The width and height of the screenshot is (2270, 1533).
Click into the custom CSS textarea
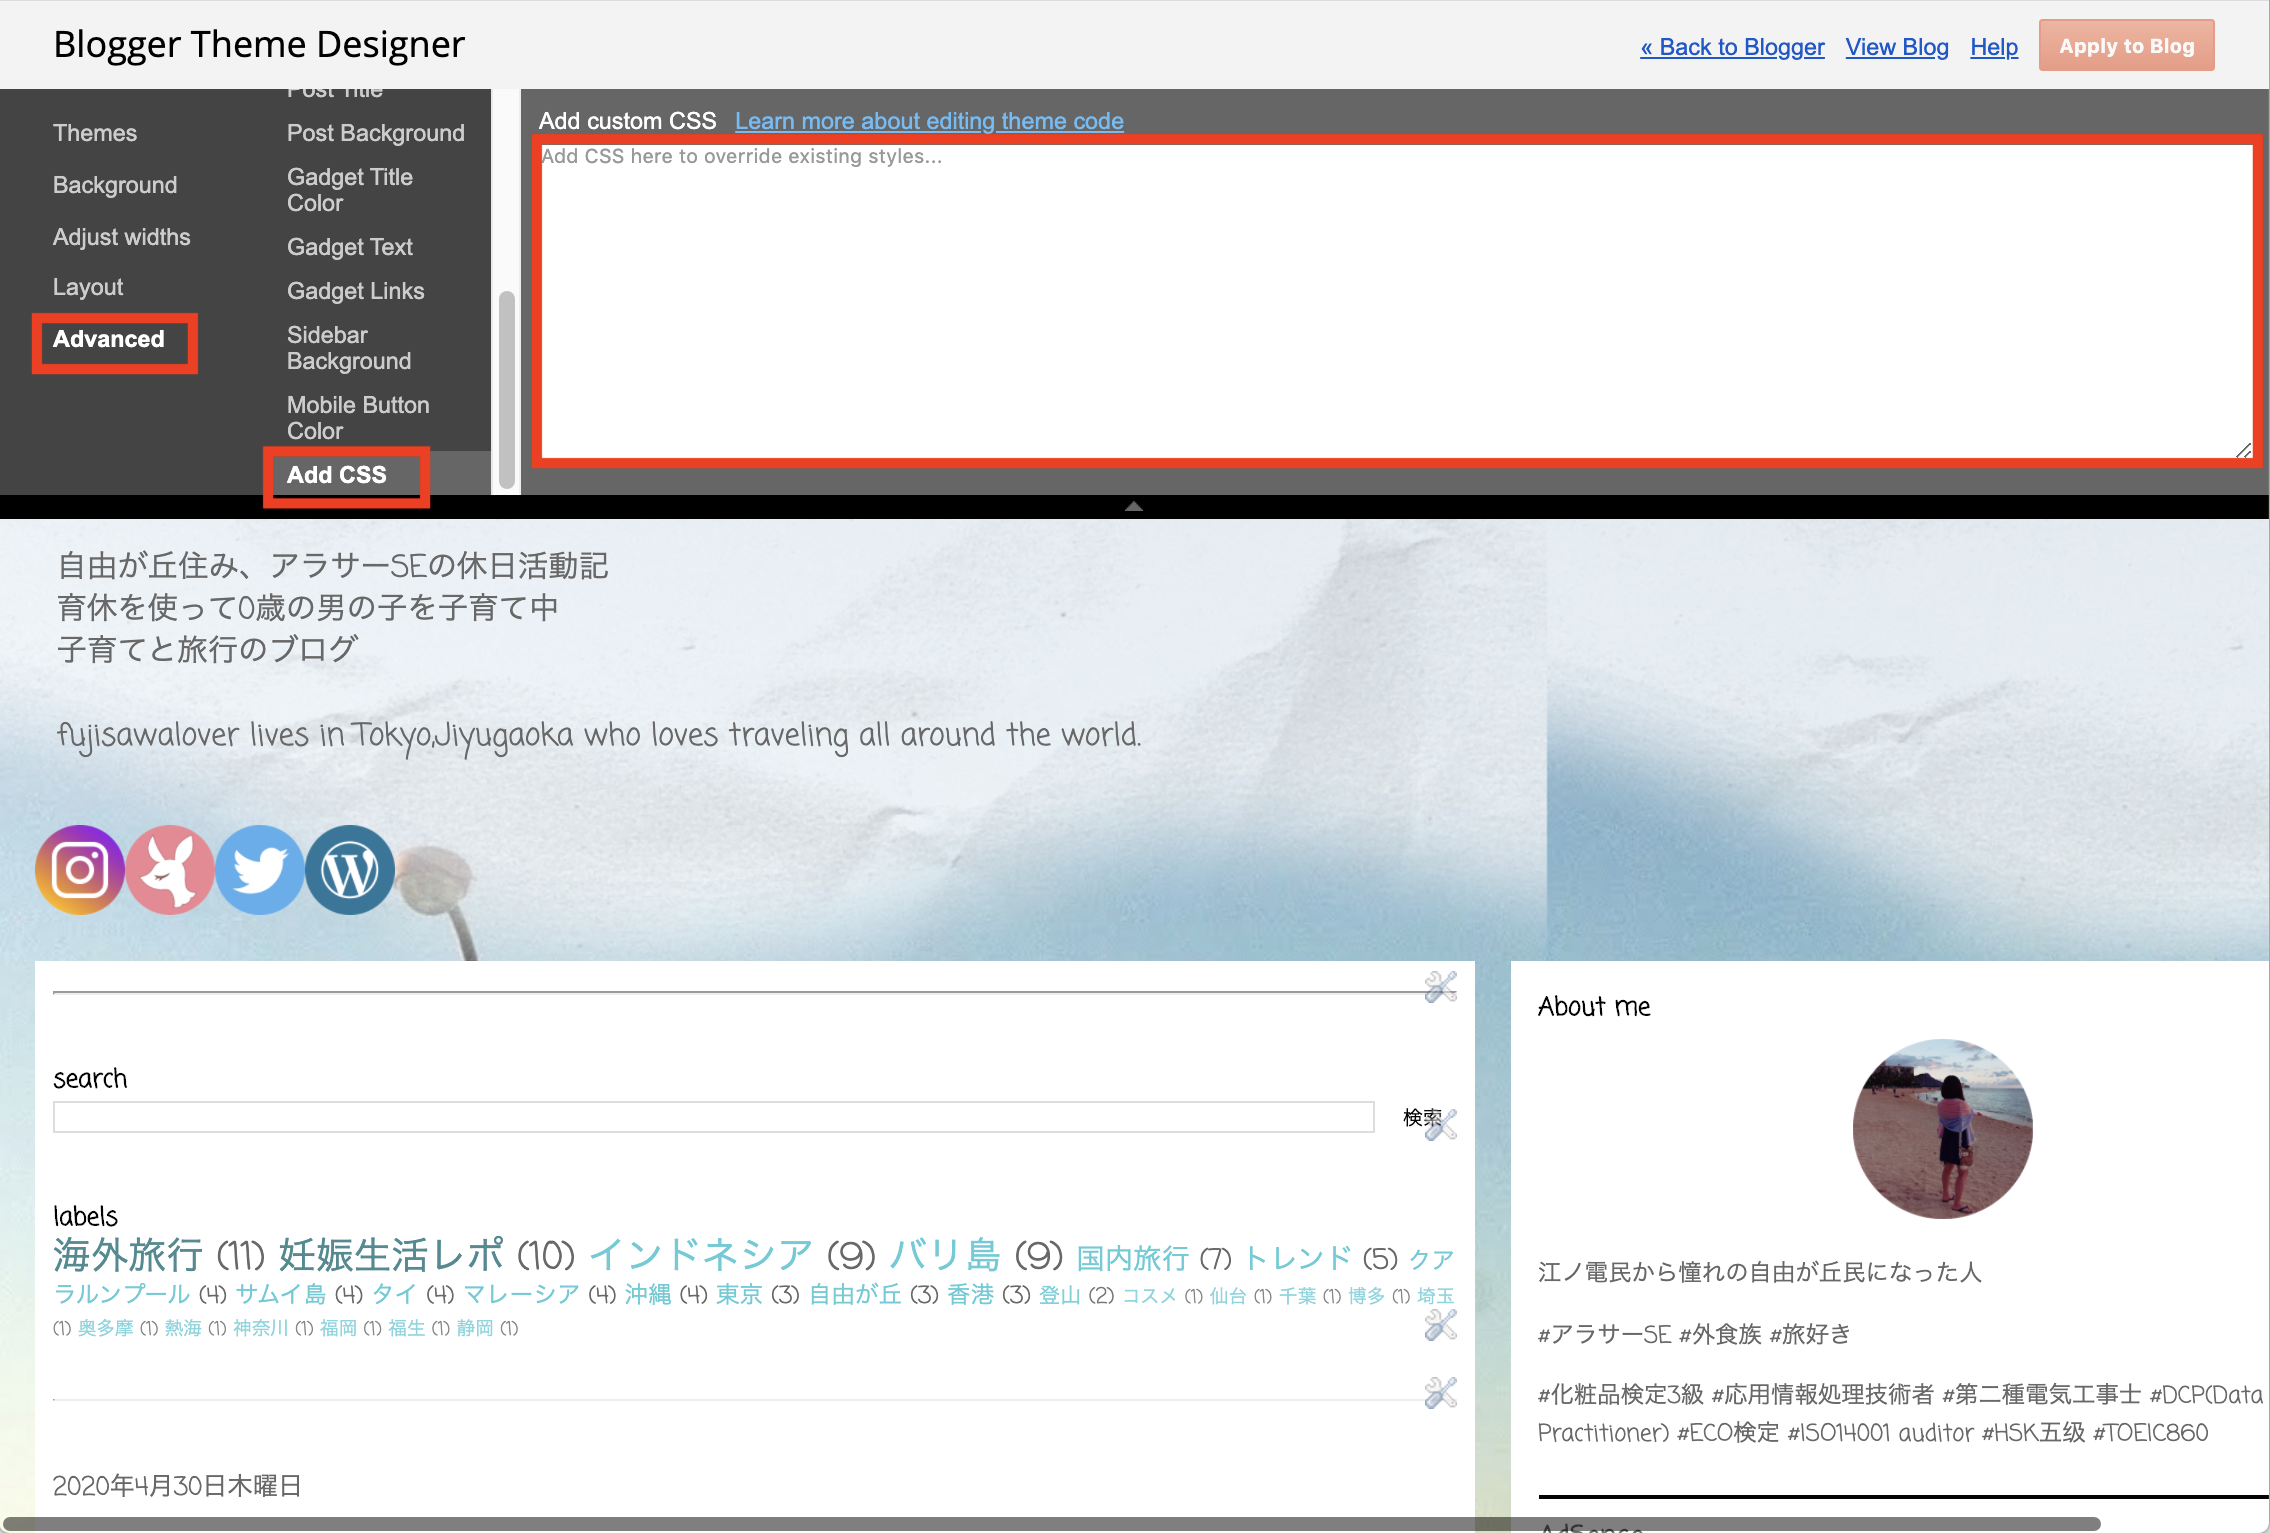click(1396, 301)
